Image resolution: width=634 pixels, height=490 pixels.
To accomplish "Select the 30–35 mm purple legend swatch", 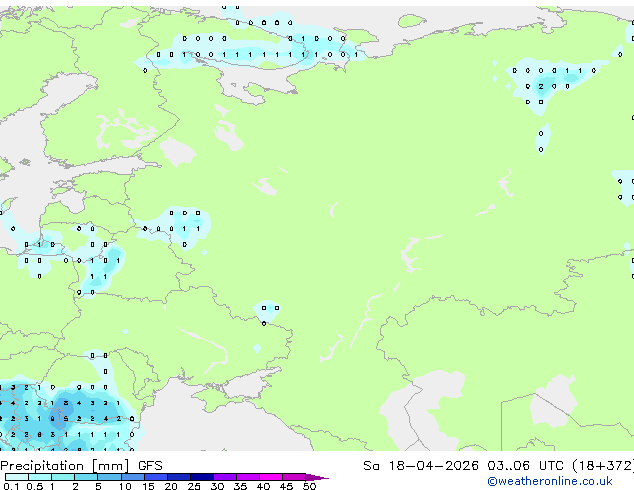I will point(225,477).
